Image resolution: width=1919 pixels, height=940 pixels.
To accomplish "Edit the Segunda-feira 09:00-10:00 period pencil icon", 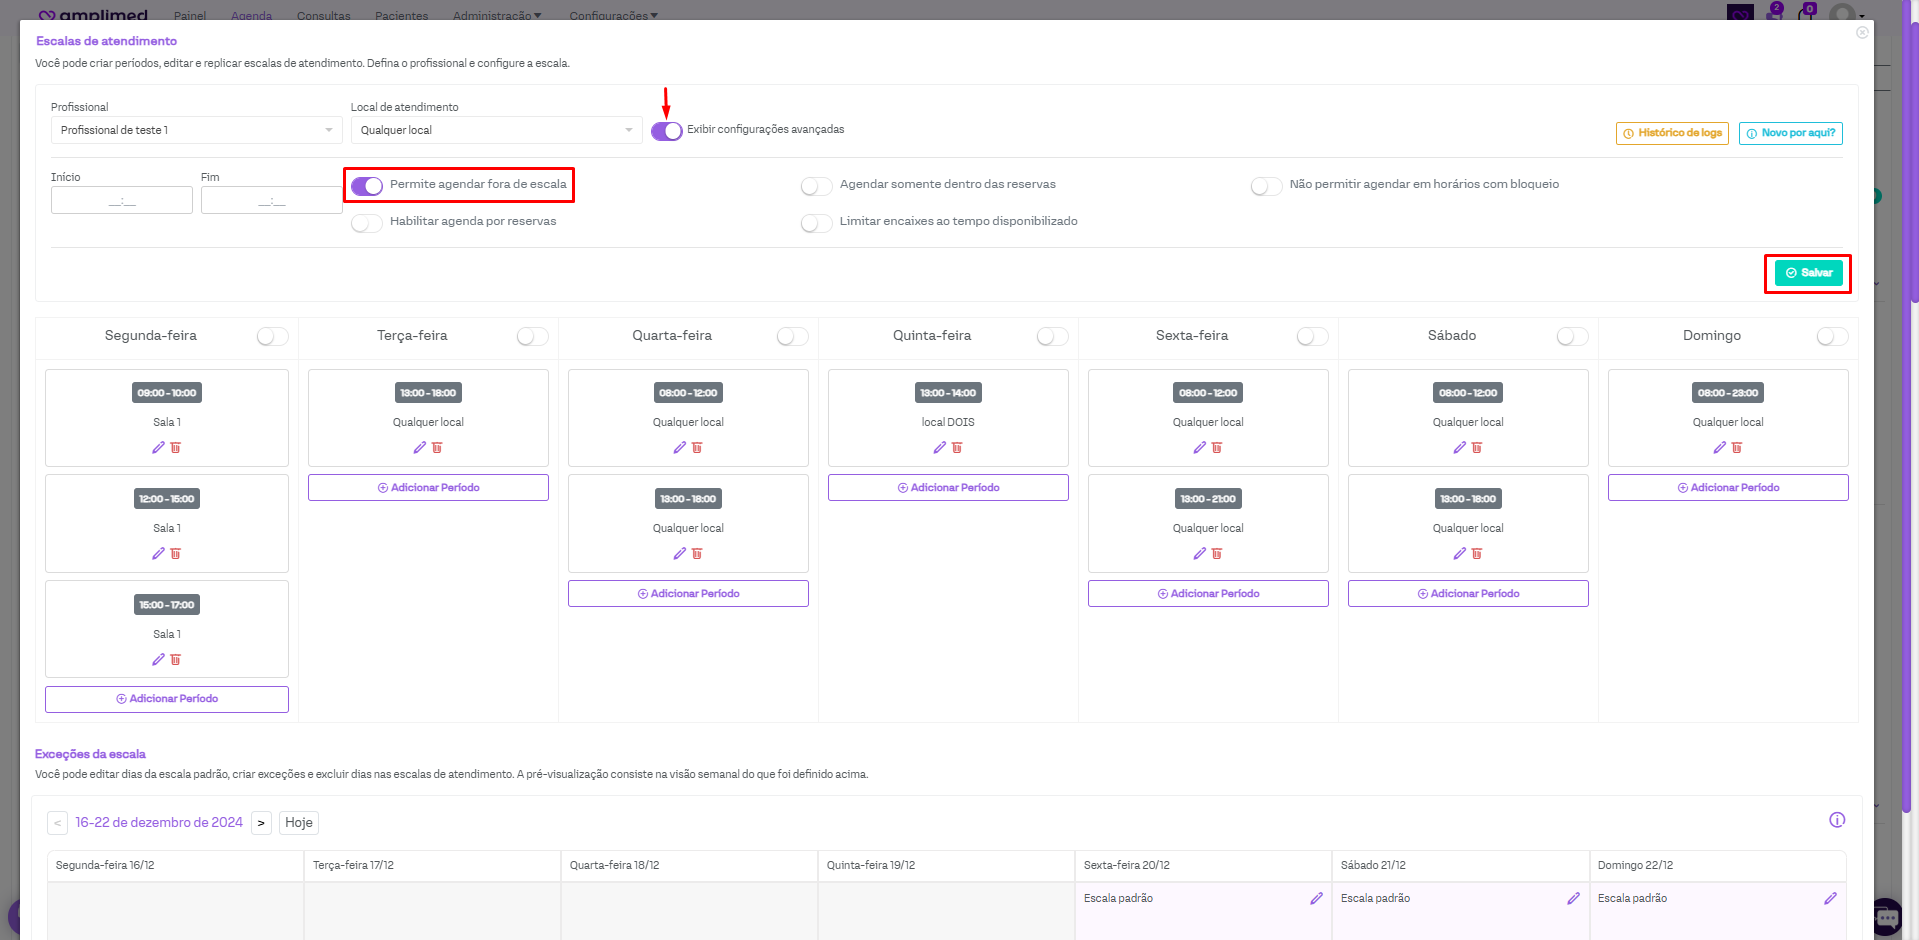I will [x=158, y=448].
